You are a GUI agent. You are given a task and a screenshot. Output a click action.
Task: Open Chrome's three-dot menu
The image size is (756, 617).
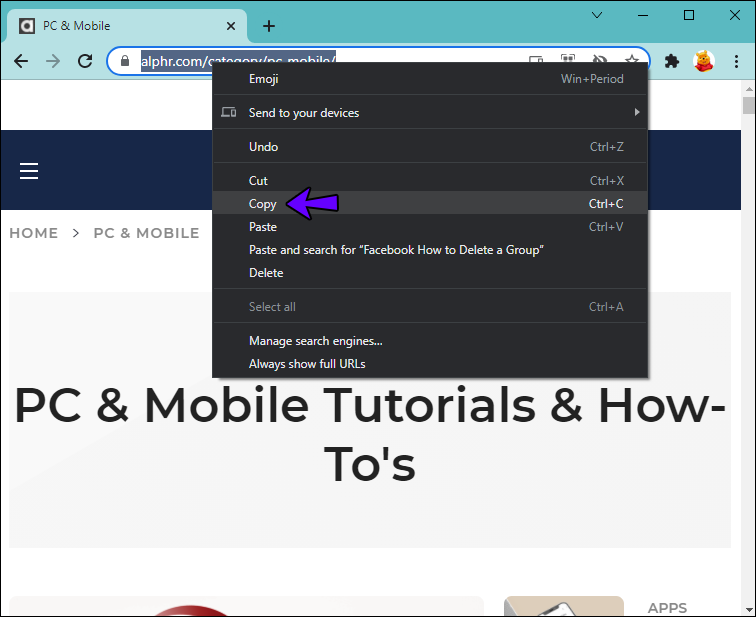coord(736,61)
